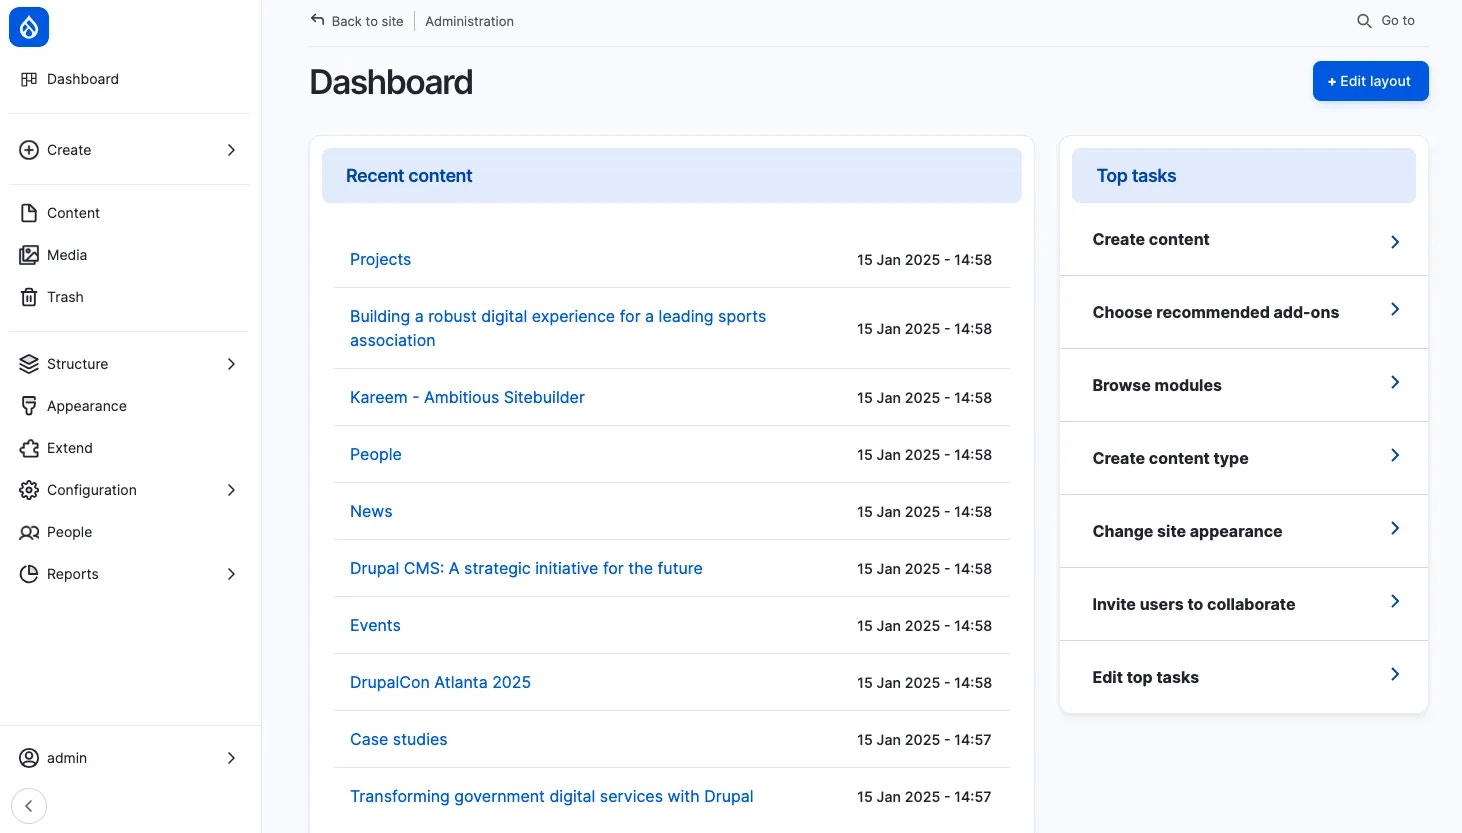Click the Content page icon
The height and width of the screenshot is (833, 1462).
click(29, 213)
